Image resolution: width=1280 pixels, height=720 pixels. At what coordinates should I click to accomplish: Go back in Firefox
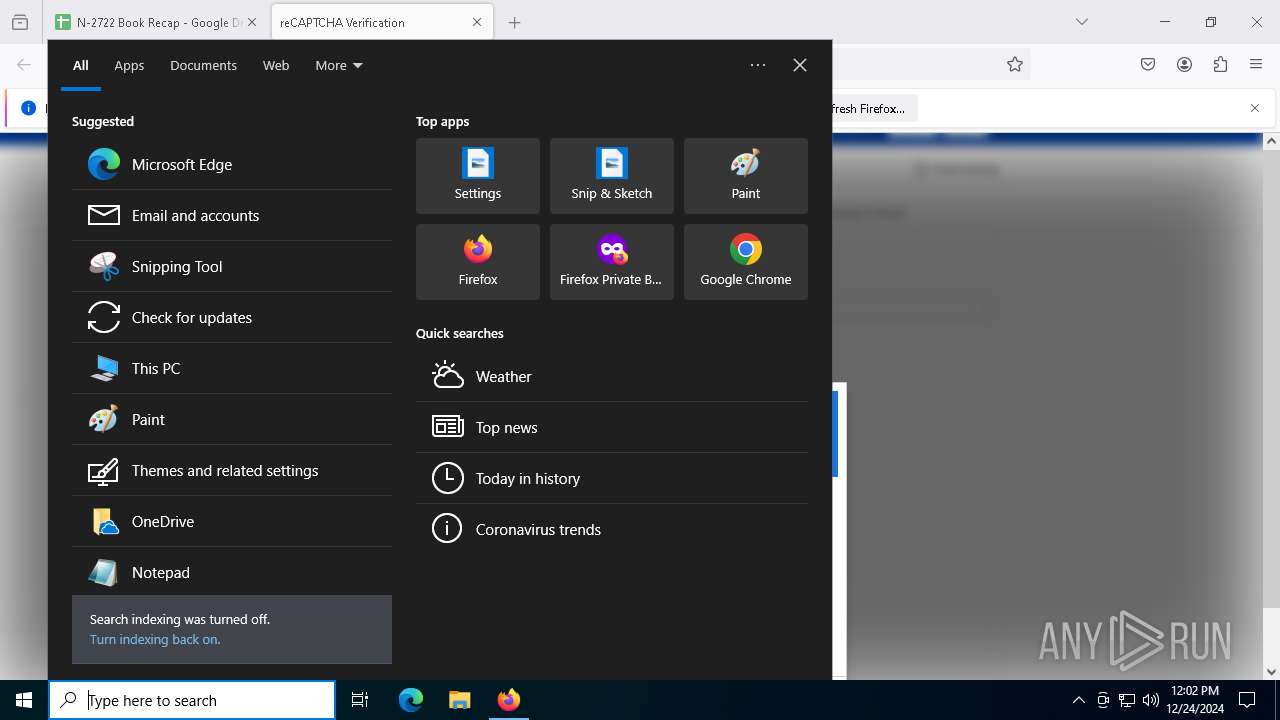pyautogui.click(x=24, y=64)
